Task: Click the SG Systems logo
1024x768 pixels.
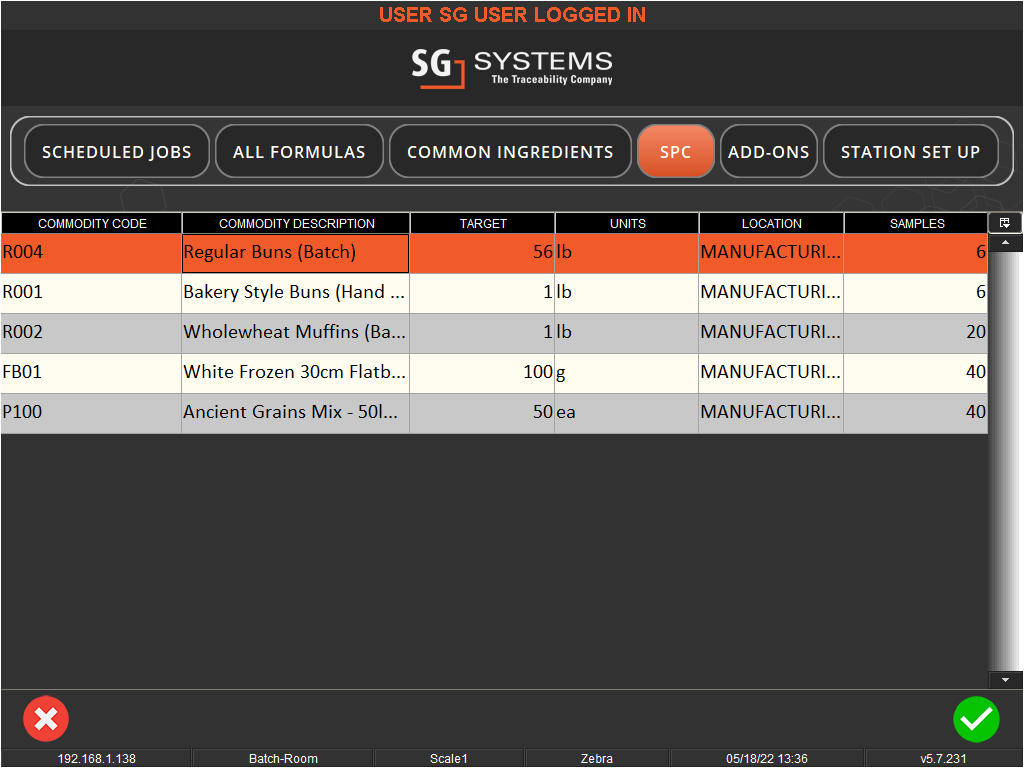Action: click(x=512, y=68)
